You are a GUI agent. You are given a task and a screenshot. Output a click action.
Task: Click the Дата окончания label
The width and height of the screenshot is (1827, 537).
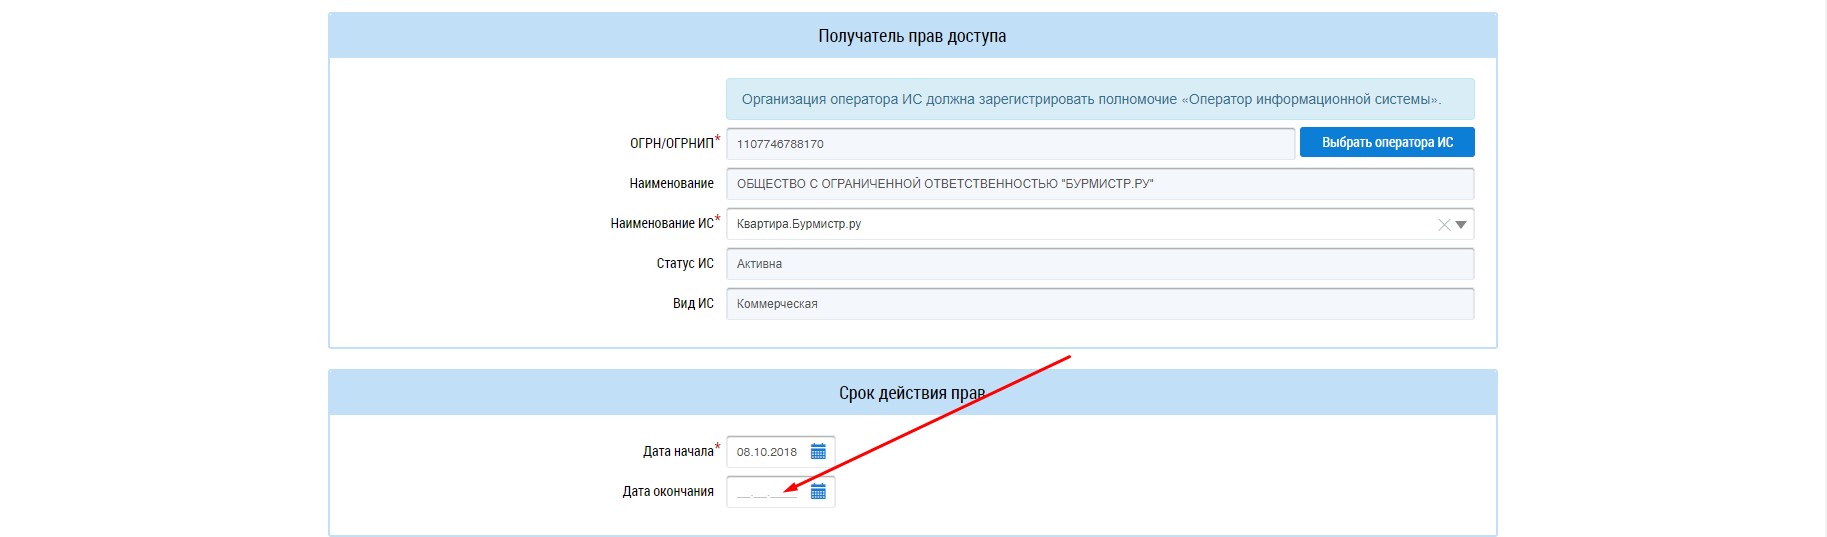668,492
